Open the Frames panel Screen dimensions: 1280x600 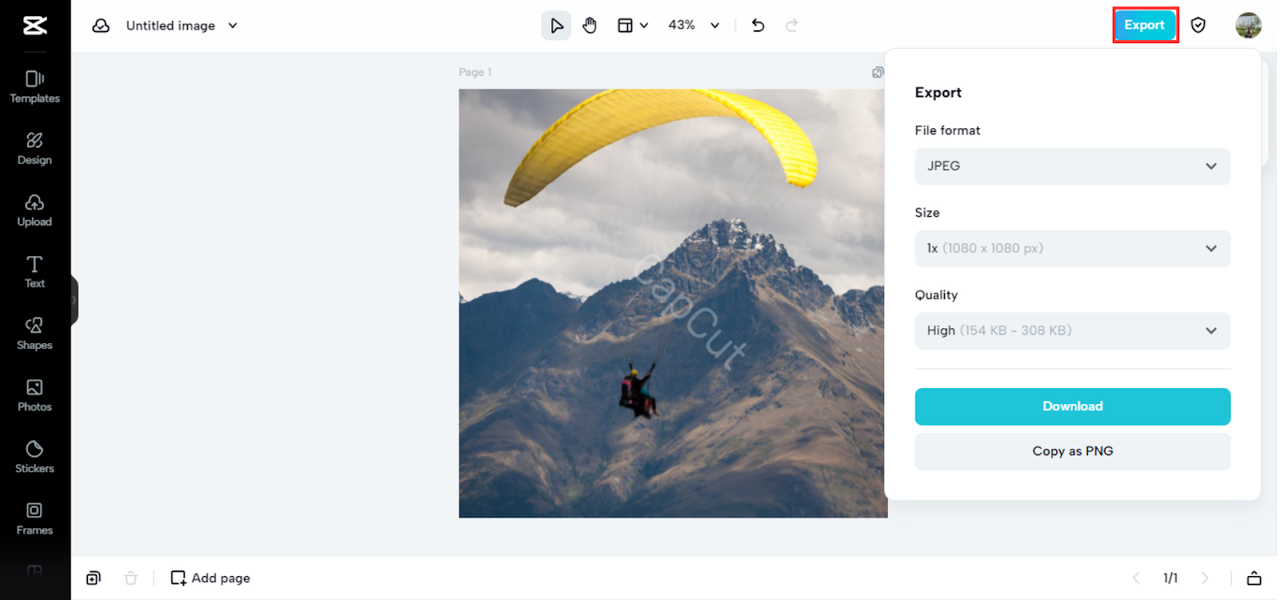35,519
